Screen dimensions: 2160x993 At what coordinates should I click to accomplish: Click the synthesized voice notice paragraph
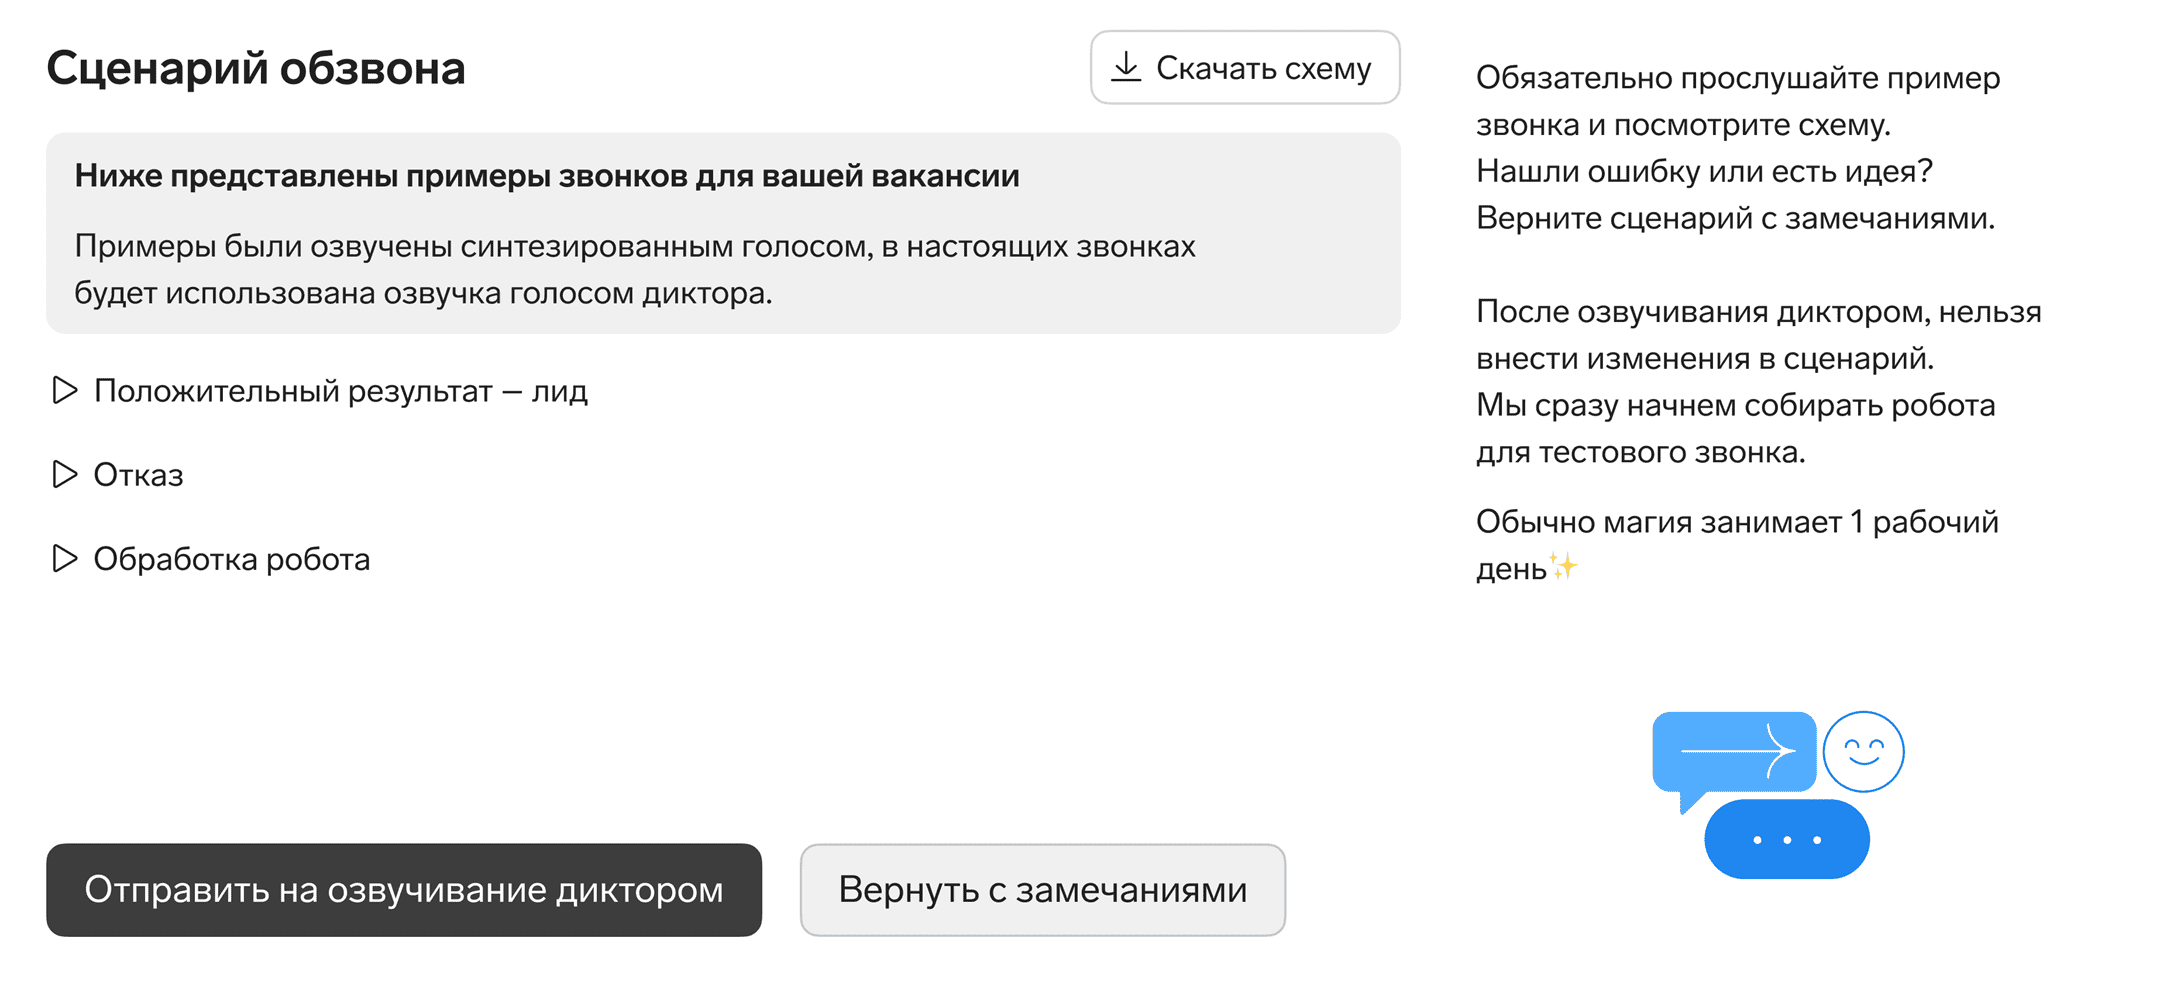point(634,269)
